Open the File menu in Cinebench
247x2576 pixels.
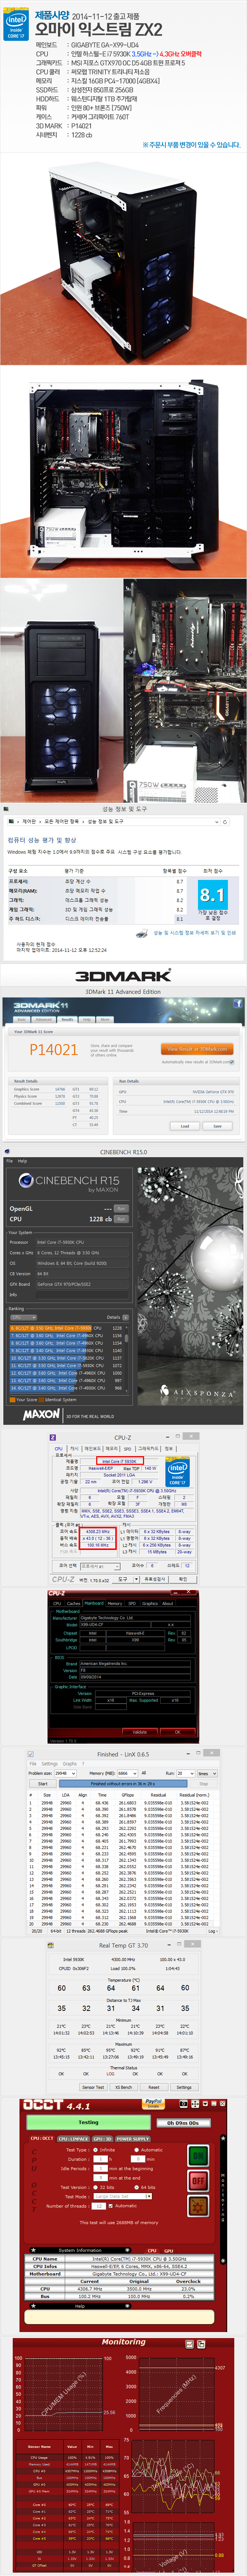pyautogui.click(x=9, y=1161)
